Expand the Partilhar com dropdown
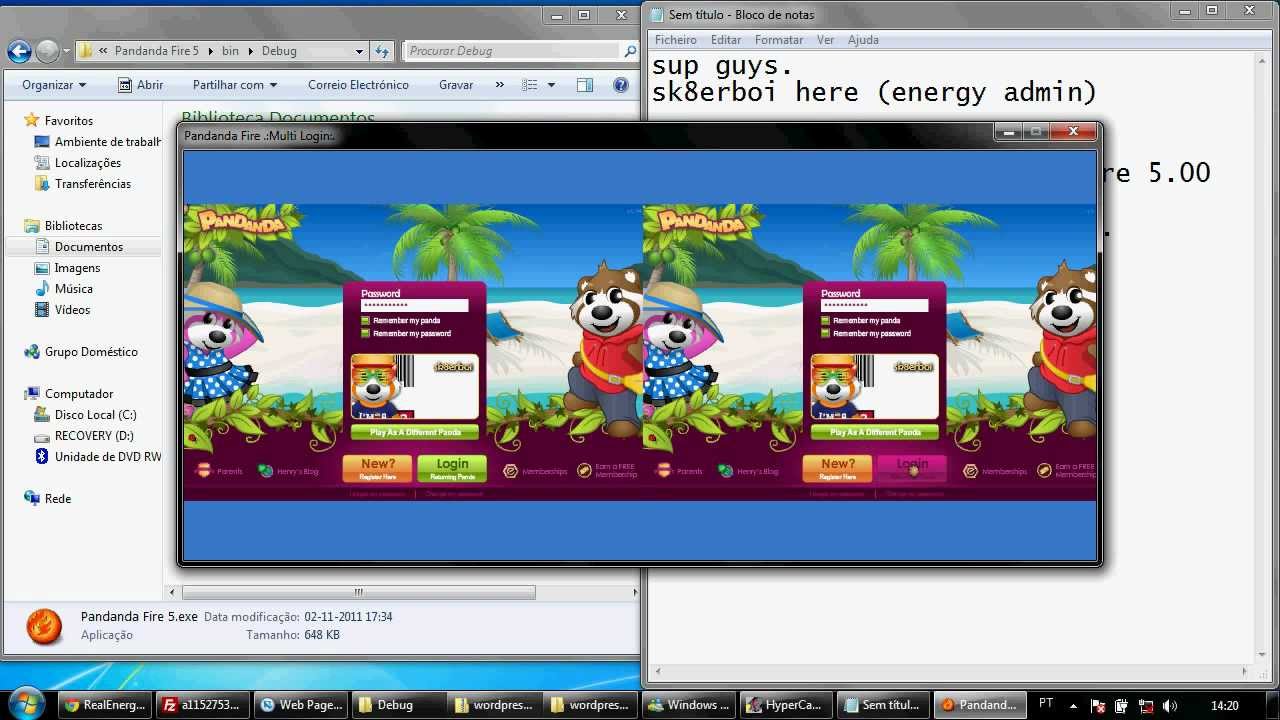Image resolution: width=1280 pixels, height=720 pixels. (235, 85)
